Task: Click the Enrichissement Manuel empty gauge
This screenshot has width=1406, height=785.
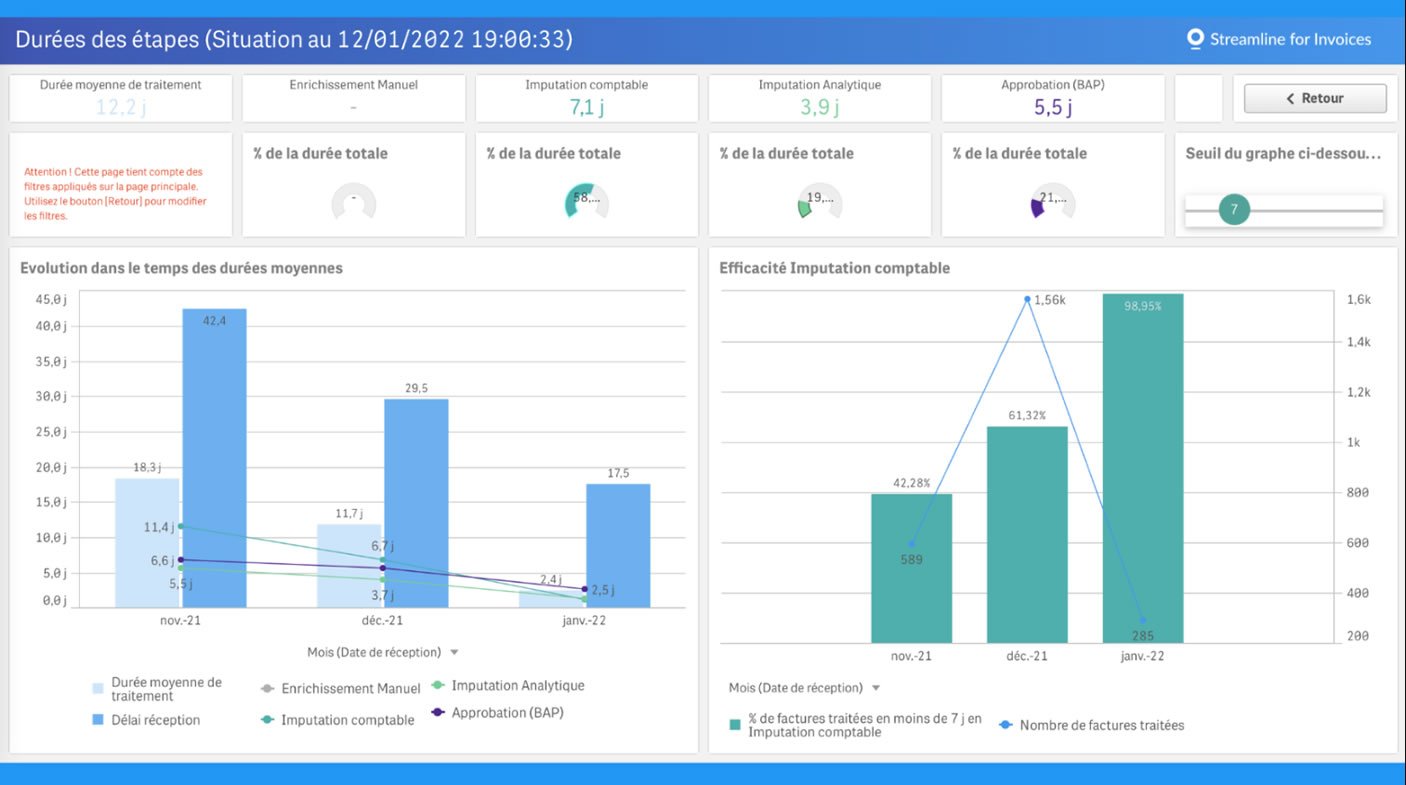Action: pos(353,201)
